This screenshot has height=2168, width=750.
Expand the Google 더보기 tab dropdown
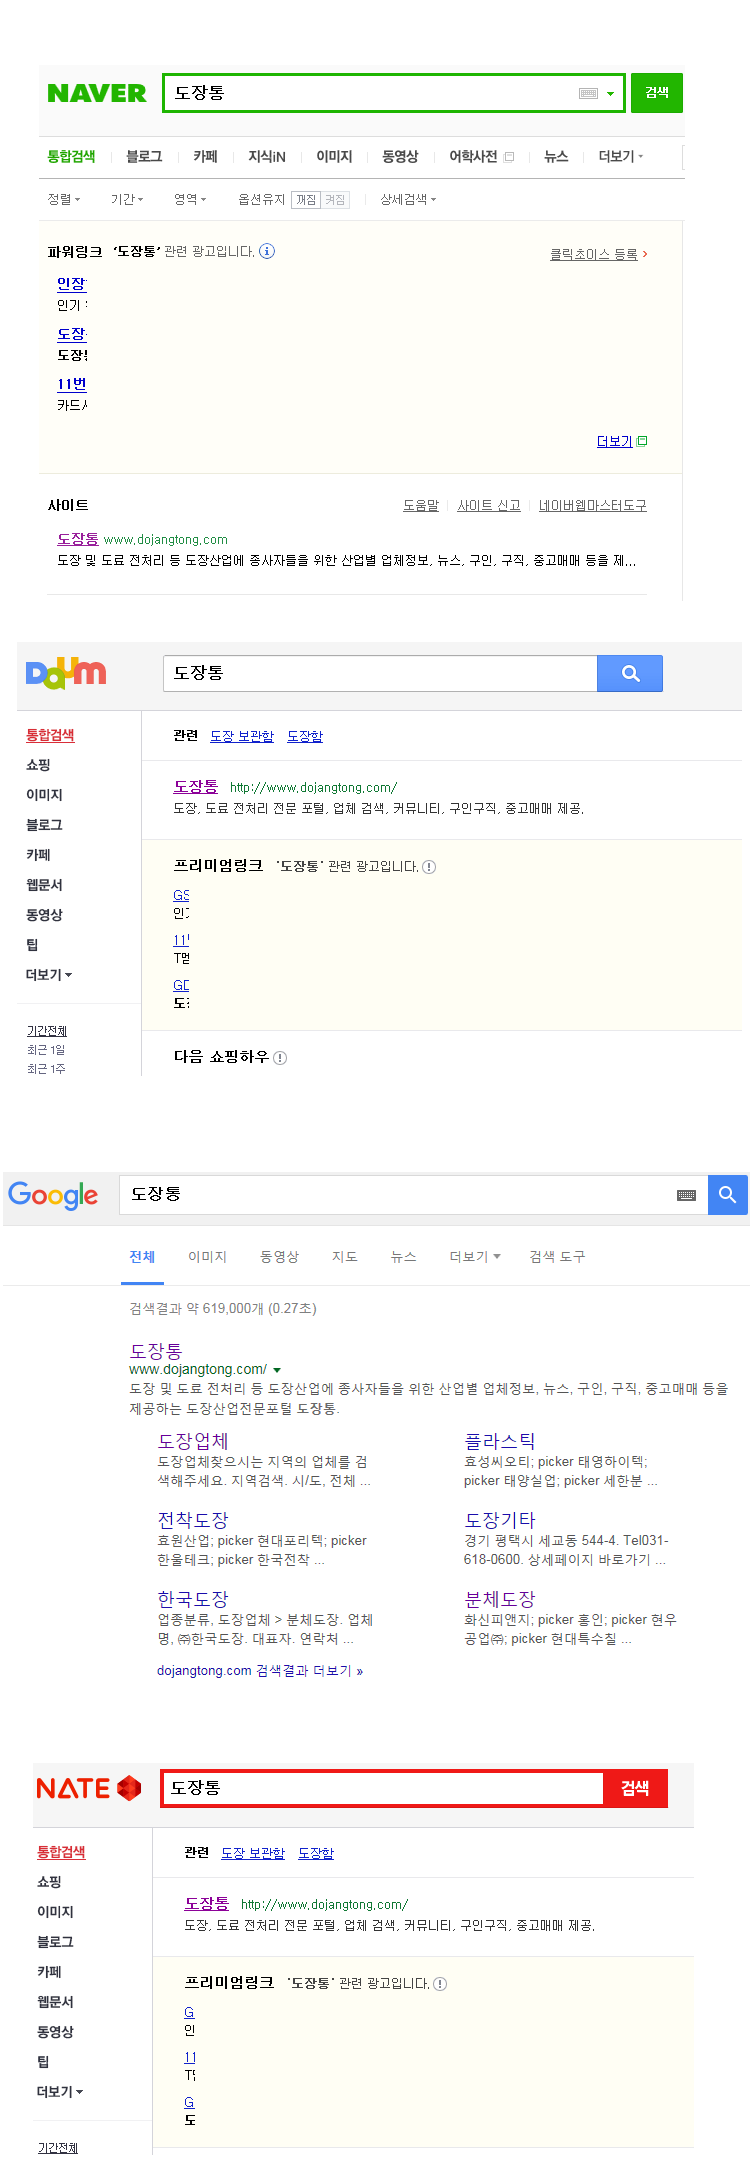tap(475, 1257)
